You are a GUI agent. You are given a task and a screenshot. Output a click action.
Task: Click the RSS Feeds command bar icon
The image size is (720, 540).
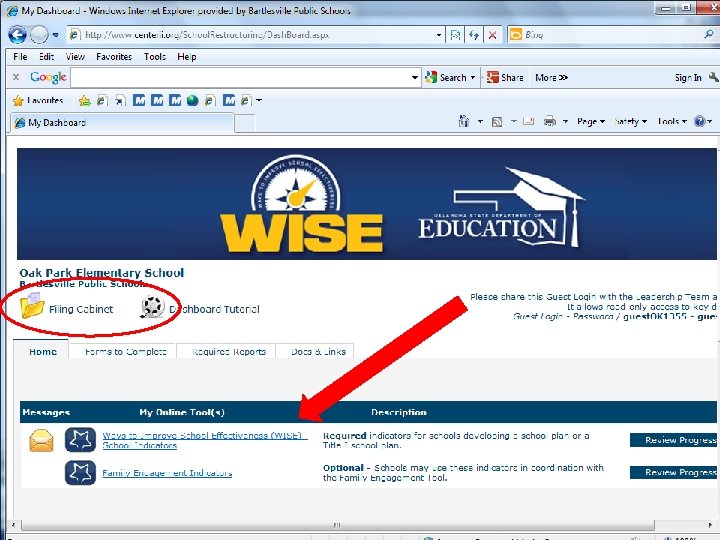click(496, 122)
